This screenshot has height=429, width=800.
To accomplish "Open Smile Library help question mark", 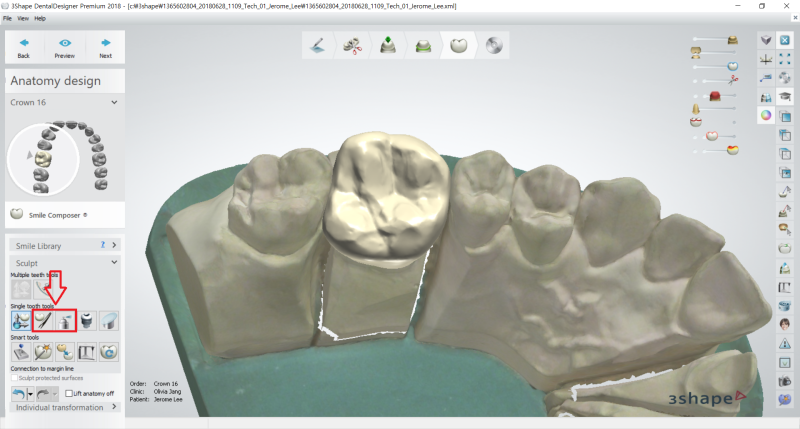I will 103,245.
